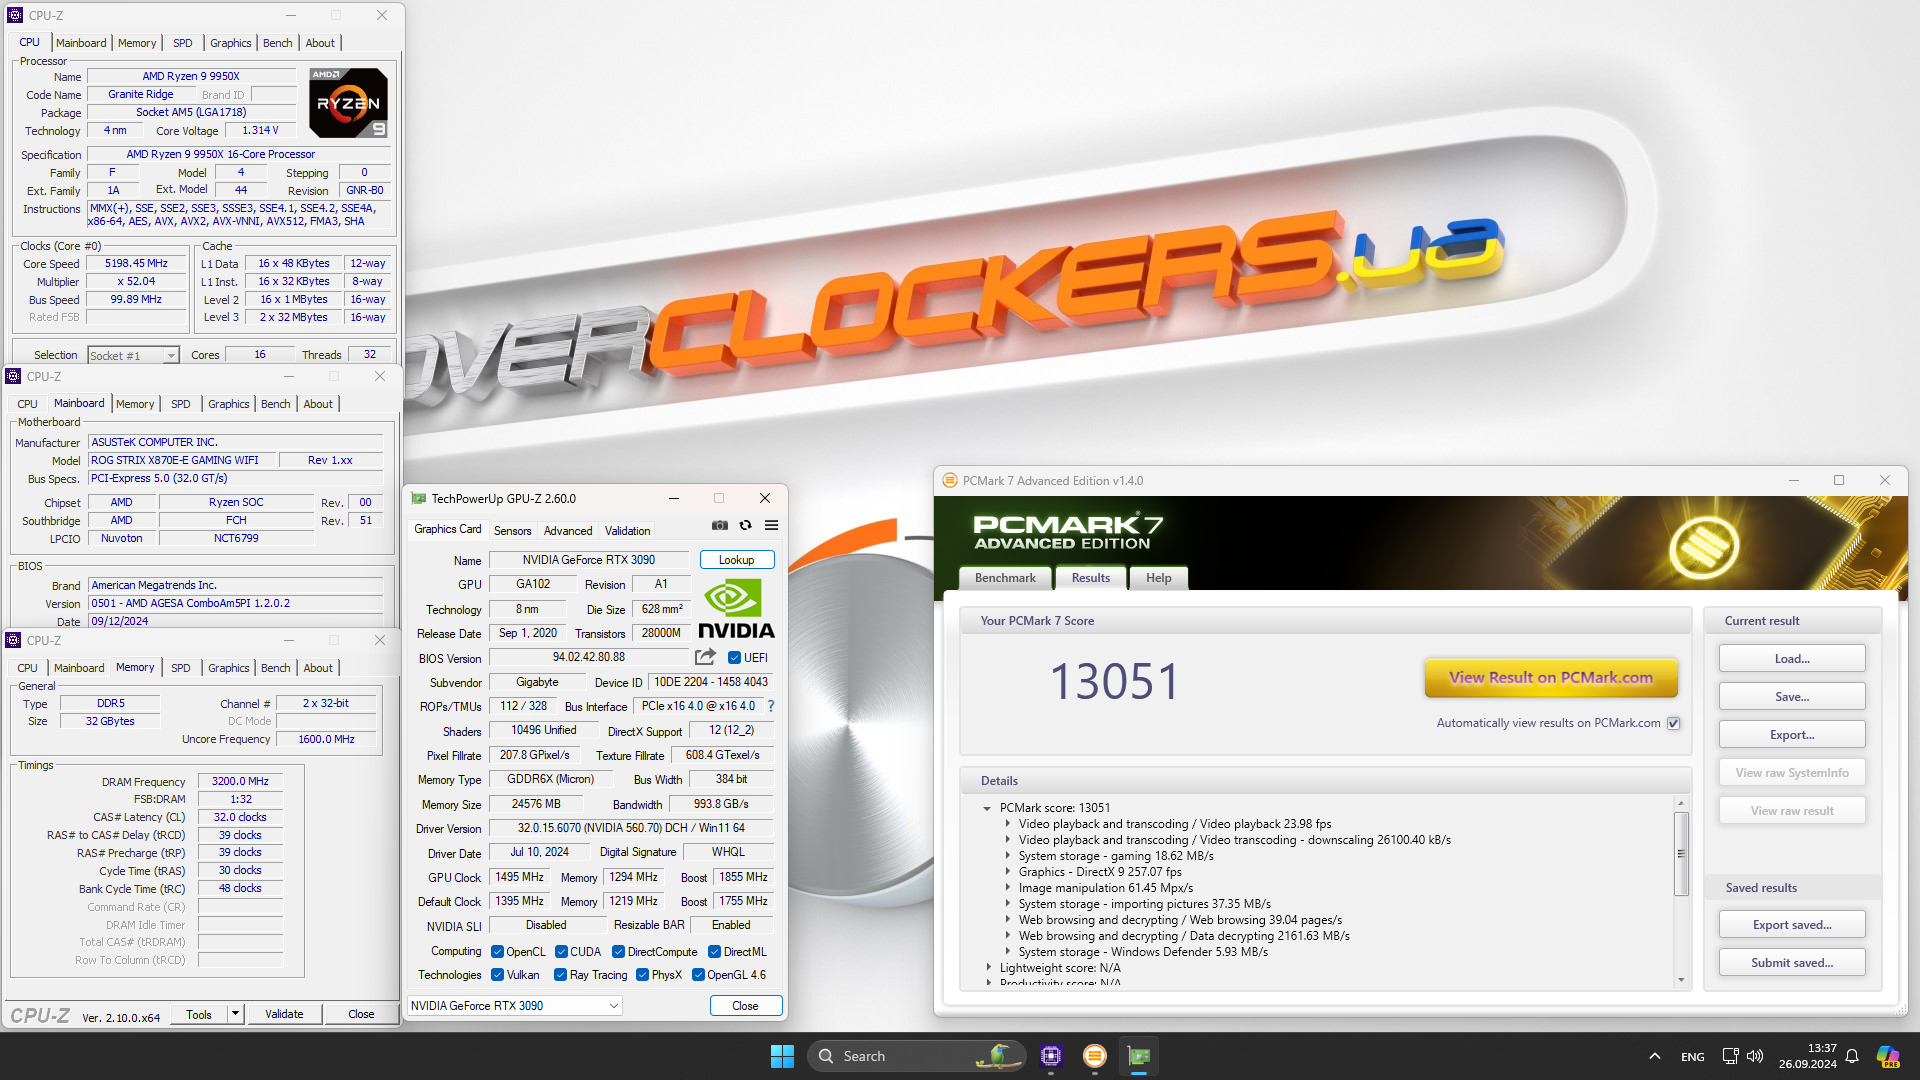1920x1080 pixels.
Task: Collapse the PCMark score: 13051 tree node
Action: [x=987, y=809]
